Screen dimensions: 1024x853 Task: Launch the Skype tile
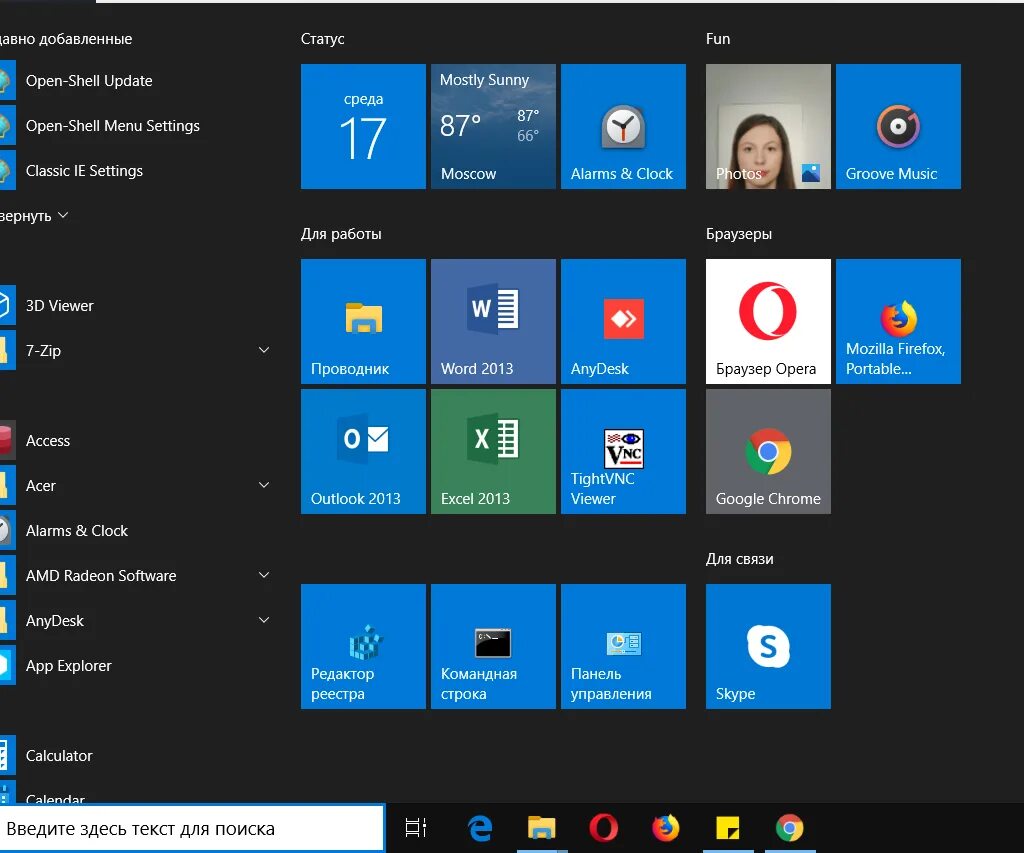pyautogui.click(x=768, y=646)
